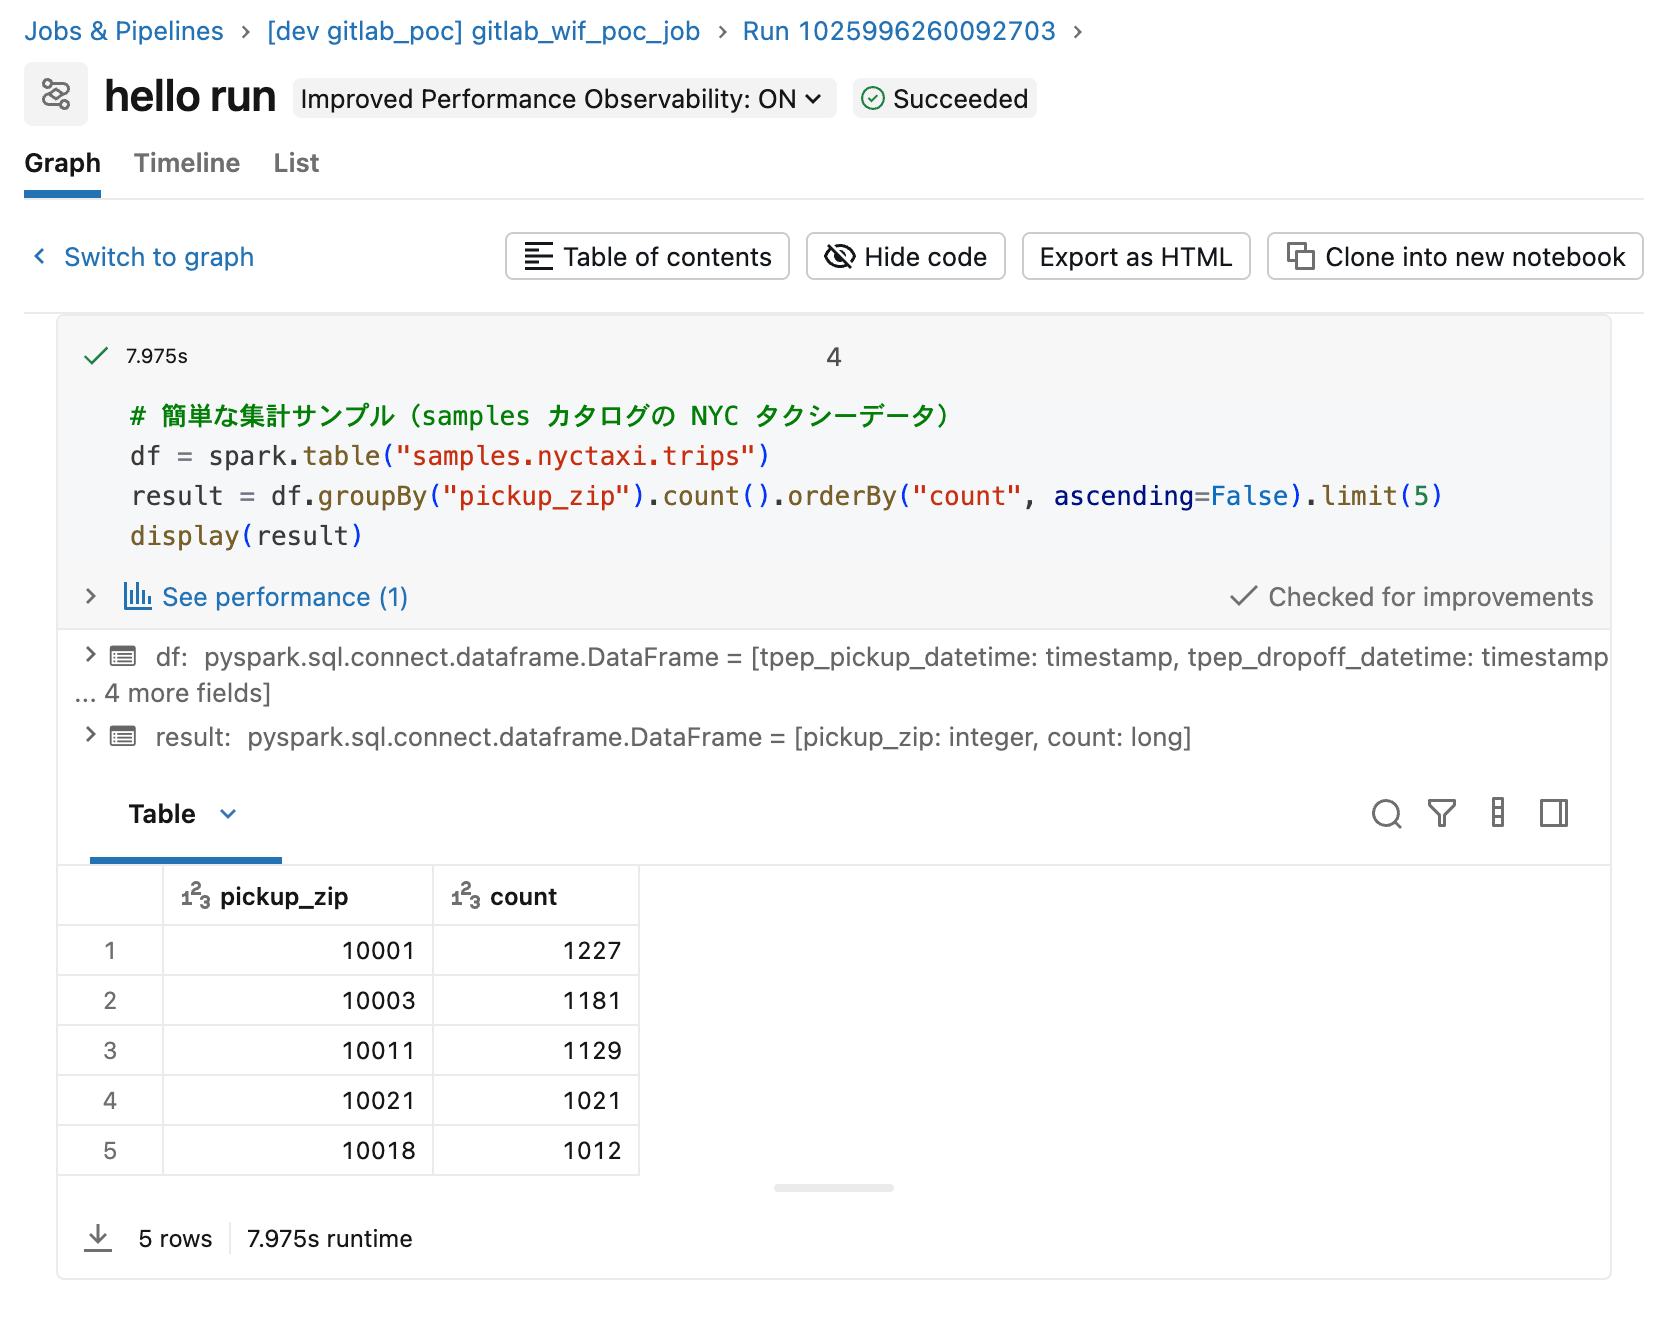Click chevron after the Run ID breadcrumb
Viewport: 1666px width, 1338px height.
(x=1078, y=32)
